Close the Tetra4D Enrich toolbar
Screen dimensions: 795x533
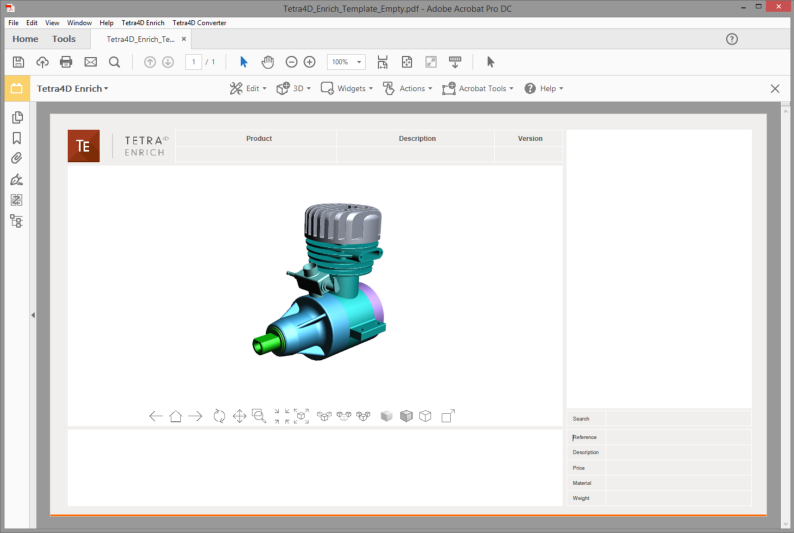[x=775, y=89]
